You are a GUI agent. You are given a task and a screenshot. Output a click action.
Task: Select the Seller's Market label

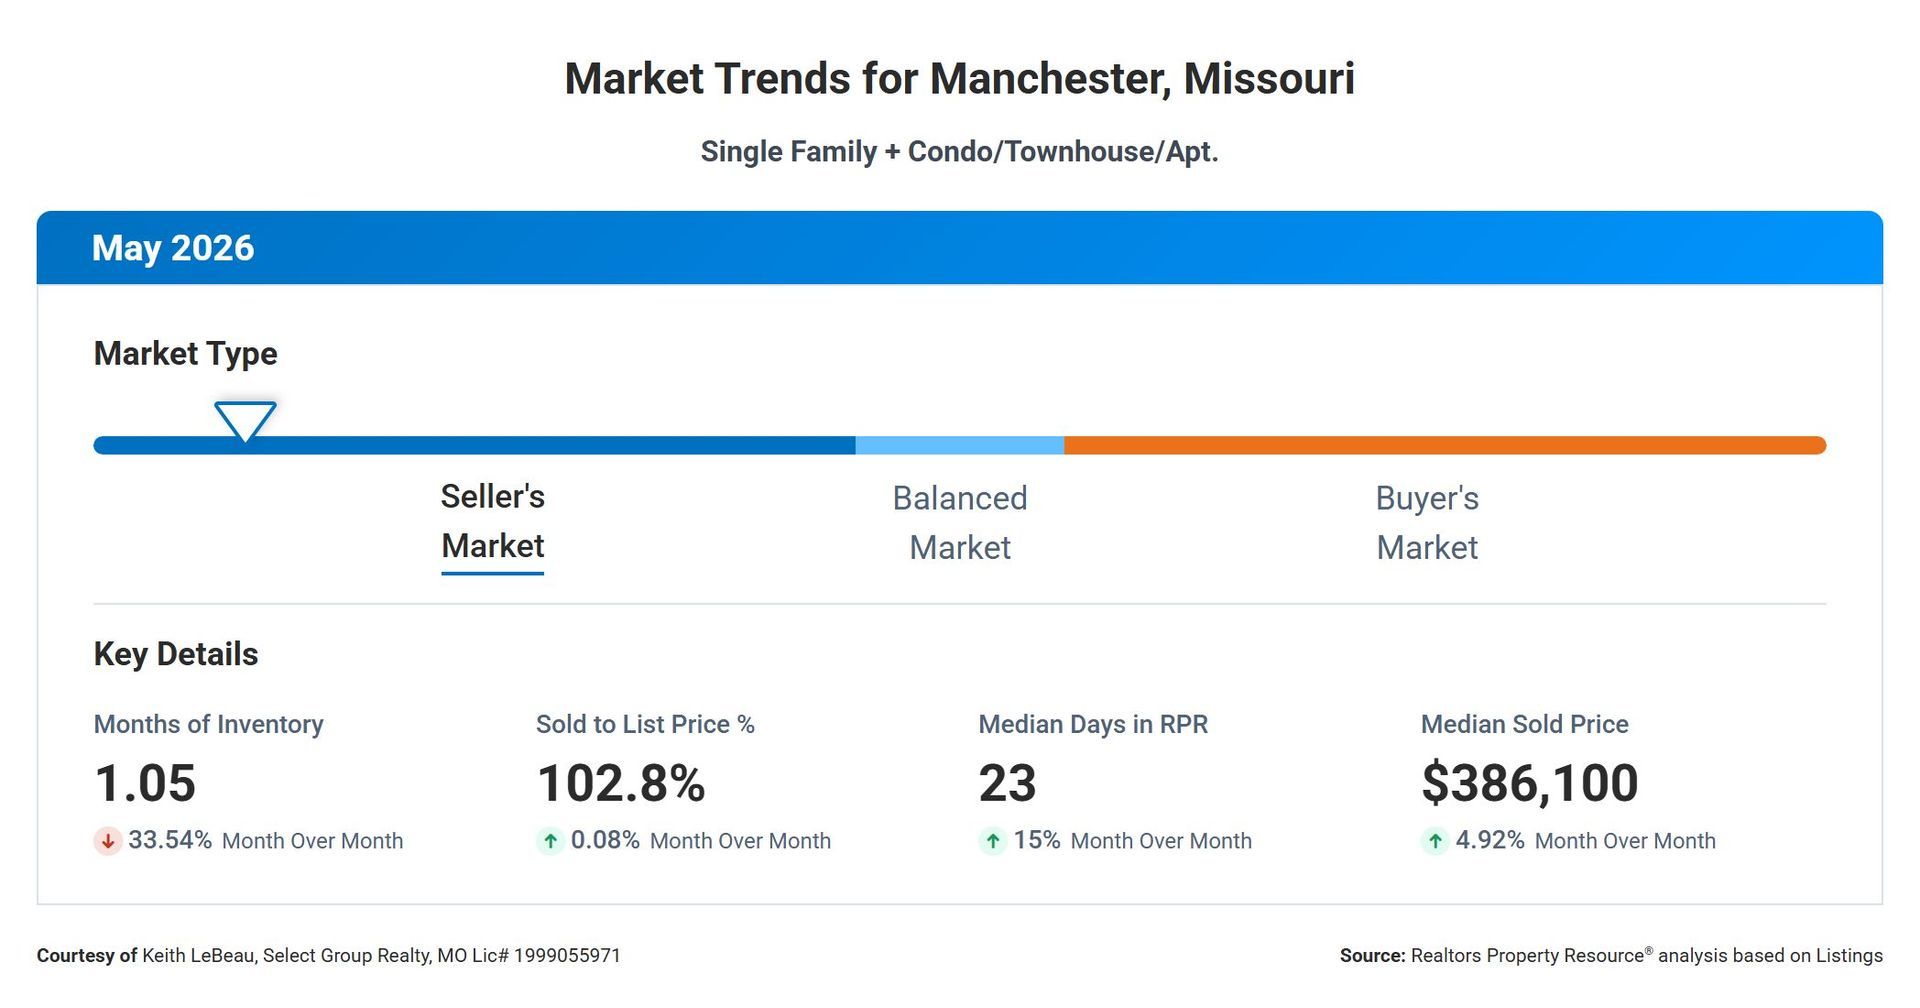493,522
